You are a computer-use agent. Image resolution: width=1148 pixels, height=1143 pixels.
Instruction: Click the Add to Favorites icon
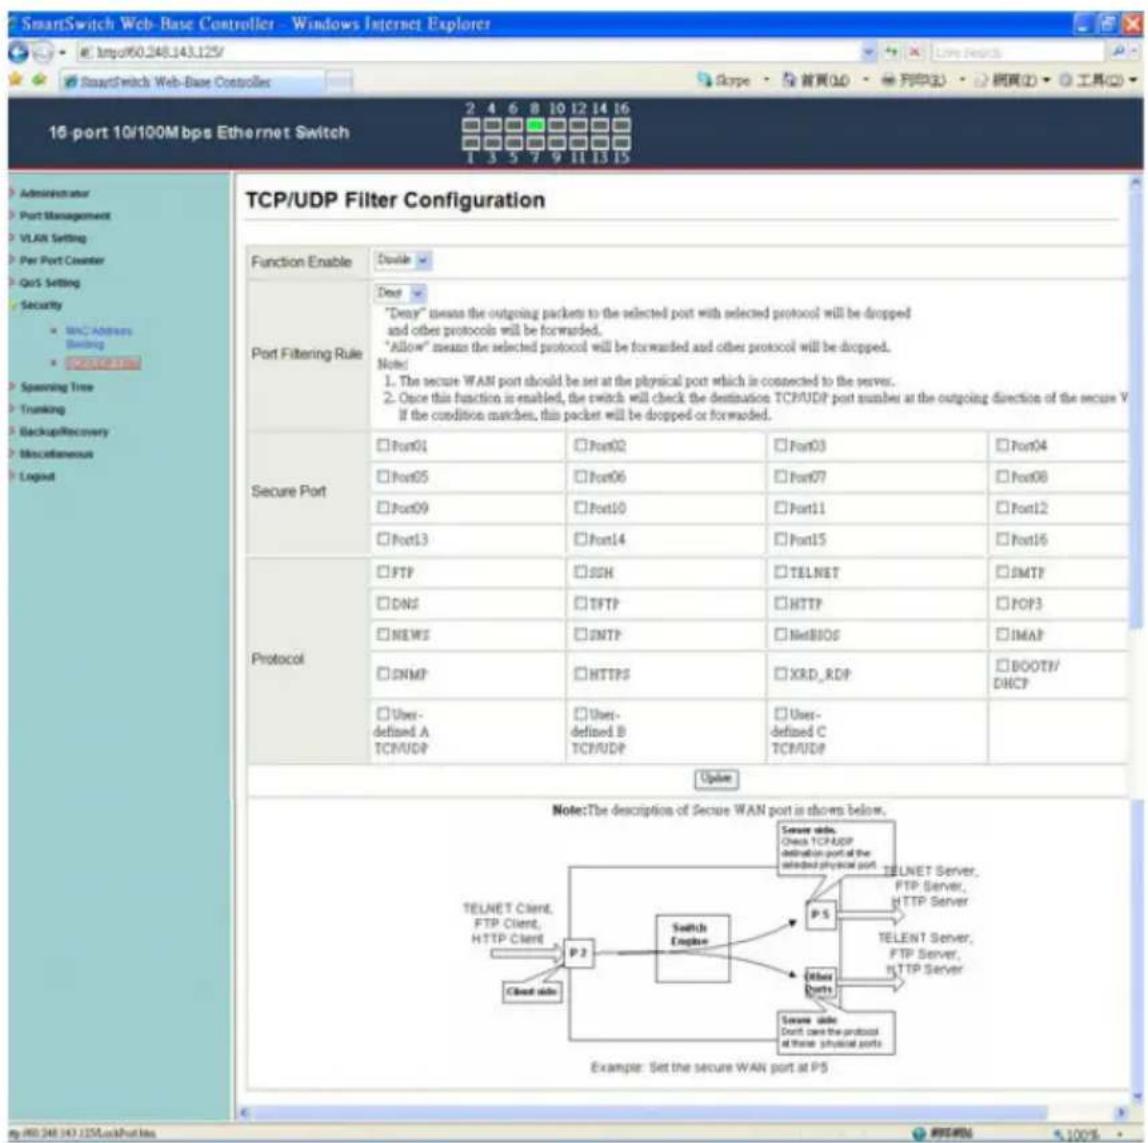tap(40, 79)
